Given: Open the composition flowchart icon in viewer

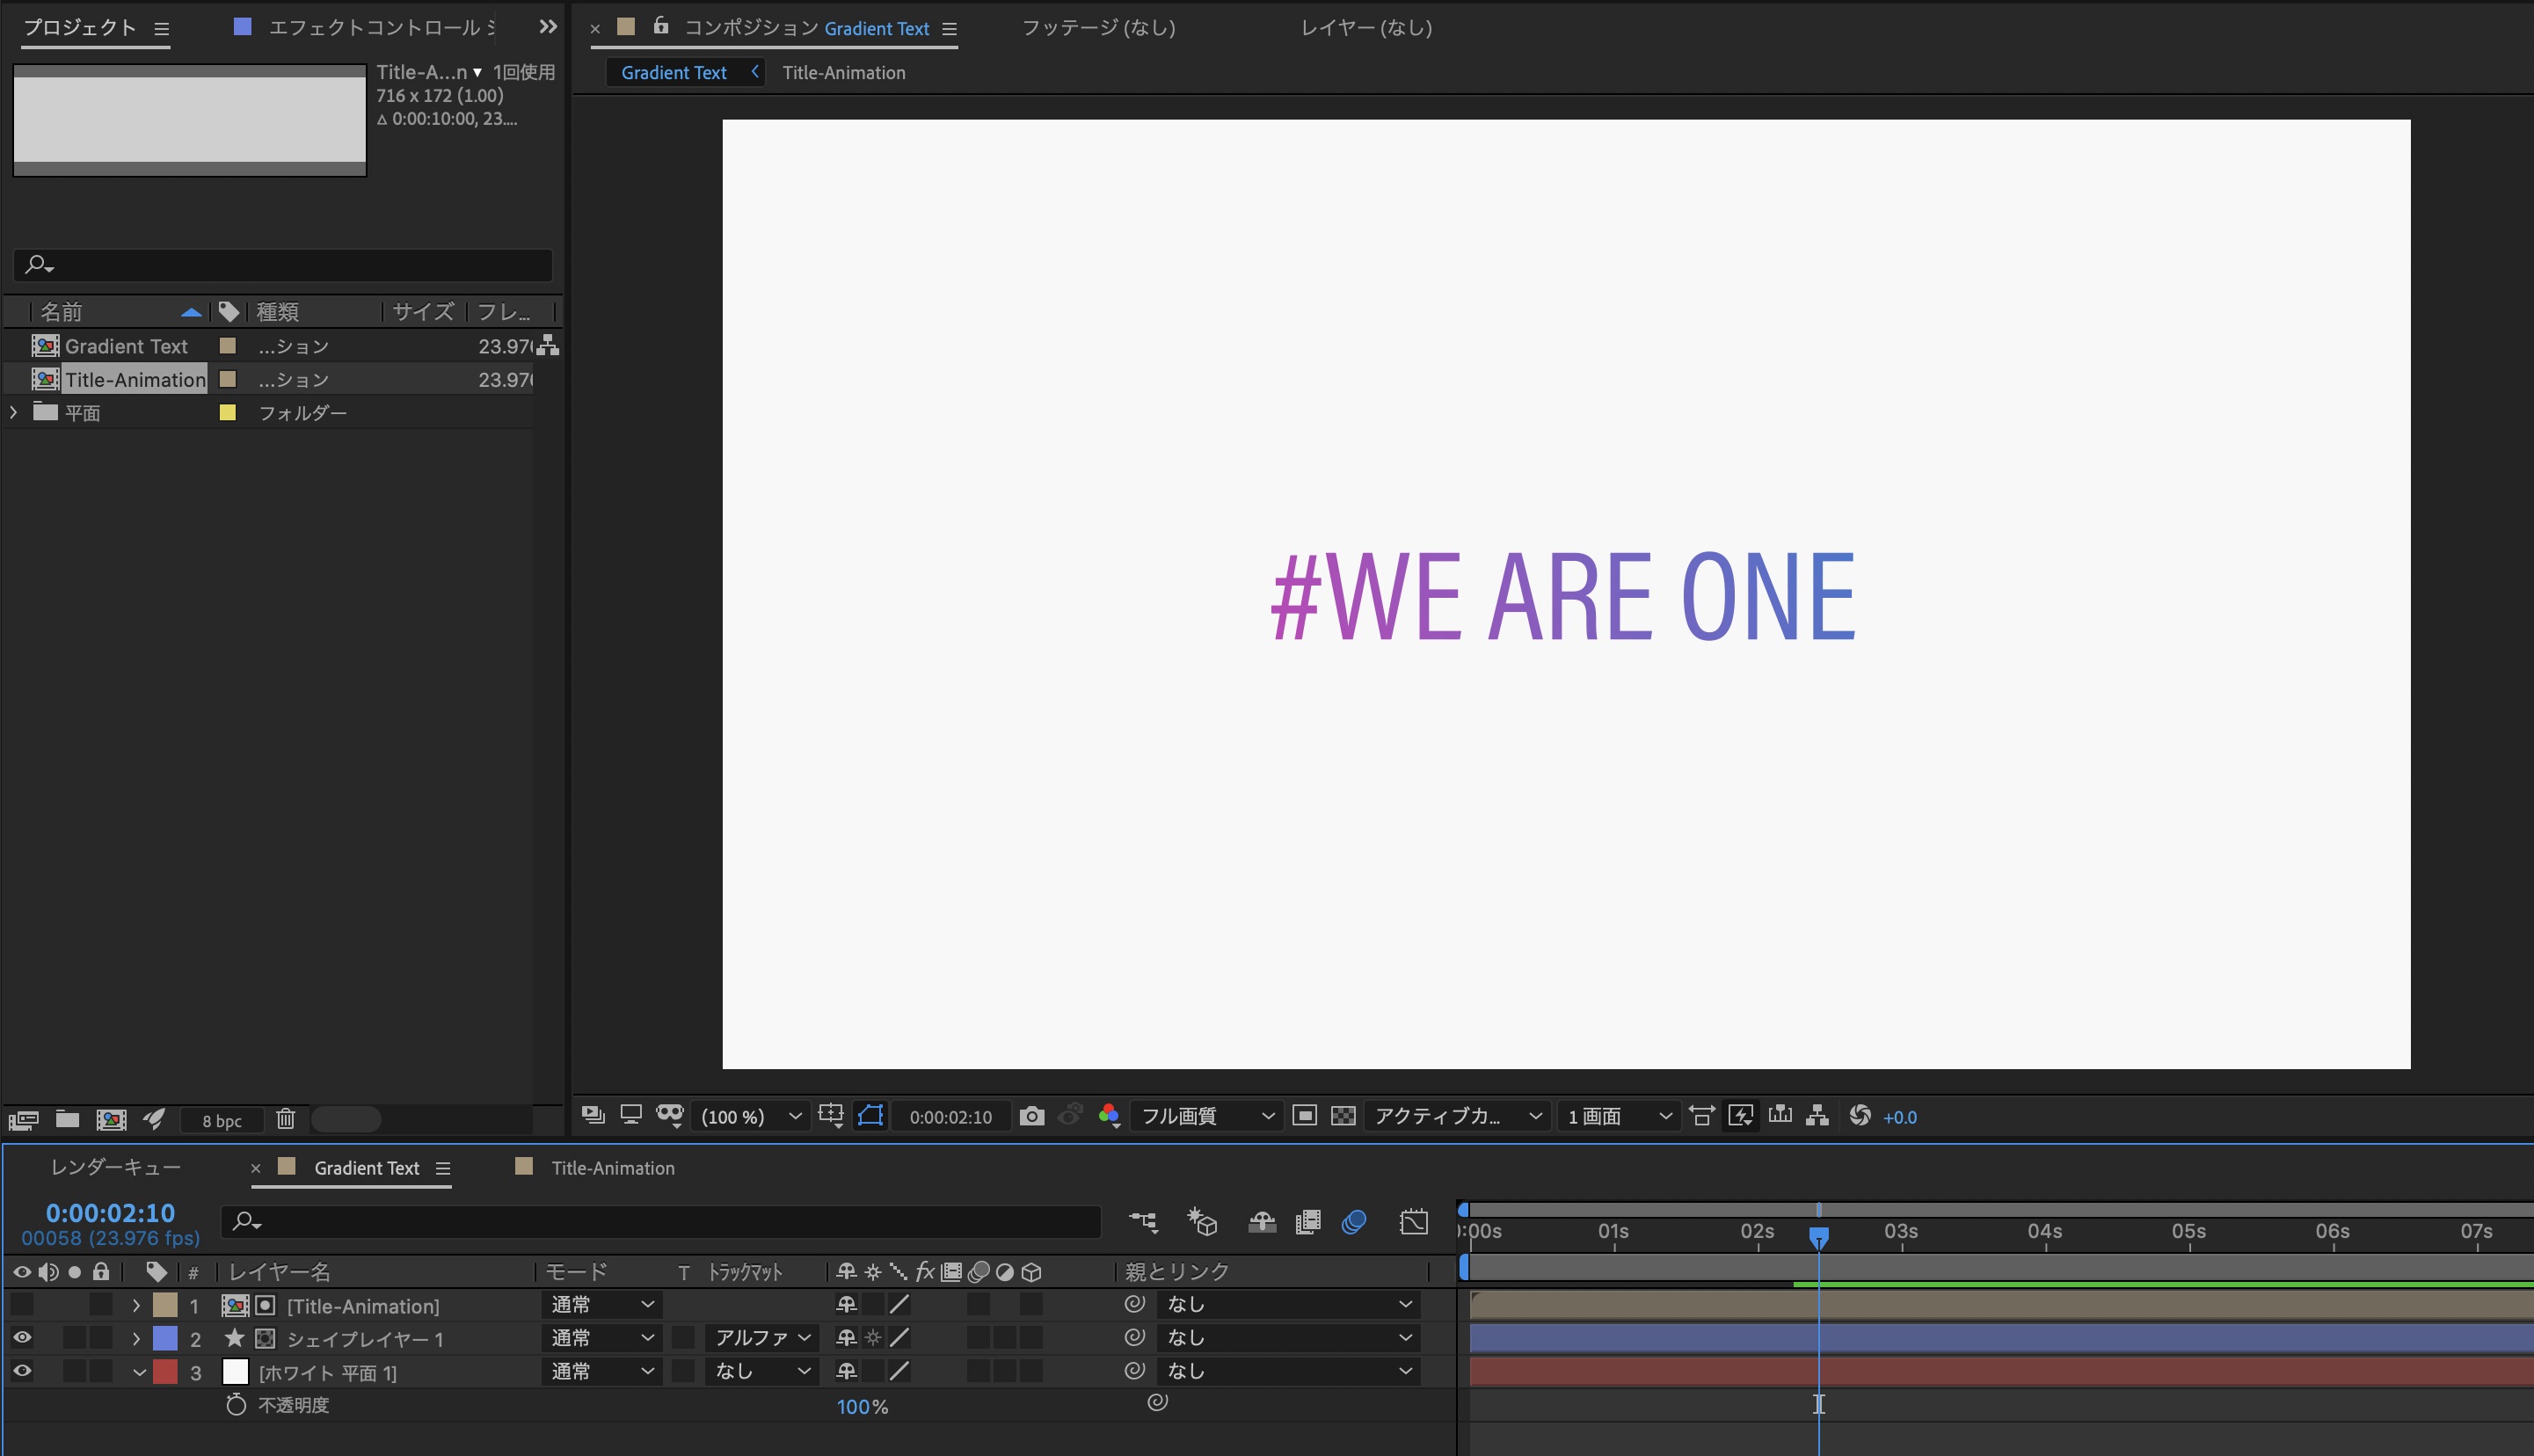Looking at the screenshot, I should click(1817, 1116).
